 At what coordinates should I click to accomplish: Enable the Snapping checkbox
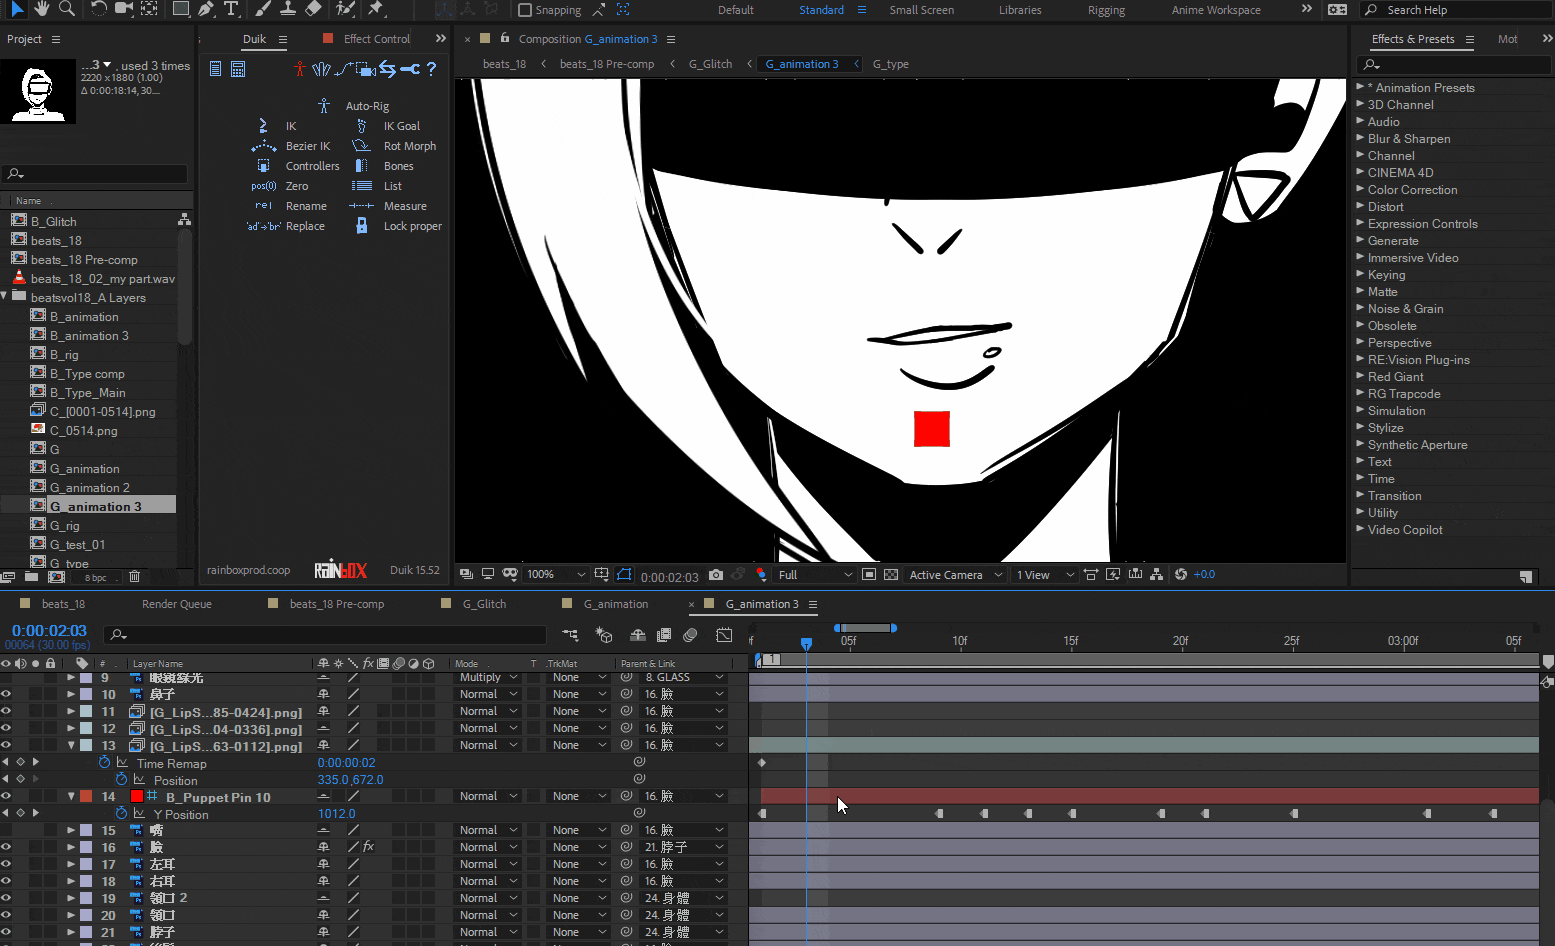click(x=525, y=10)
